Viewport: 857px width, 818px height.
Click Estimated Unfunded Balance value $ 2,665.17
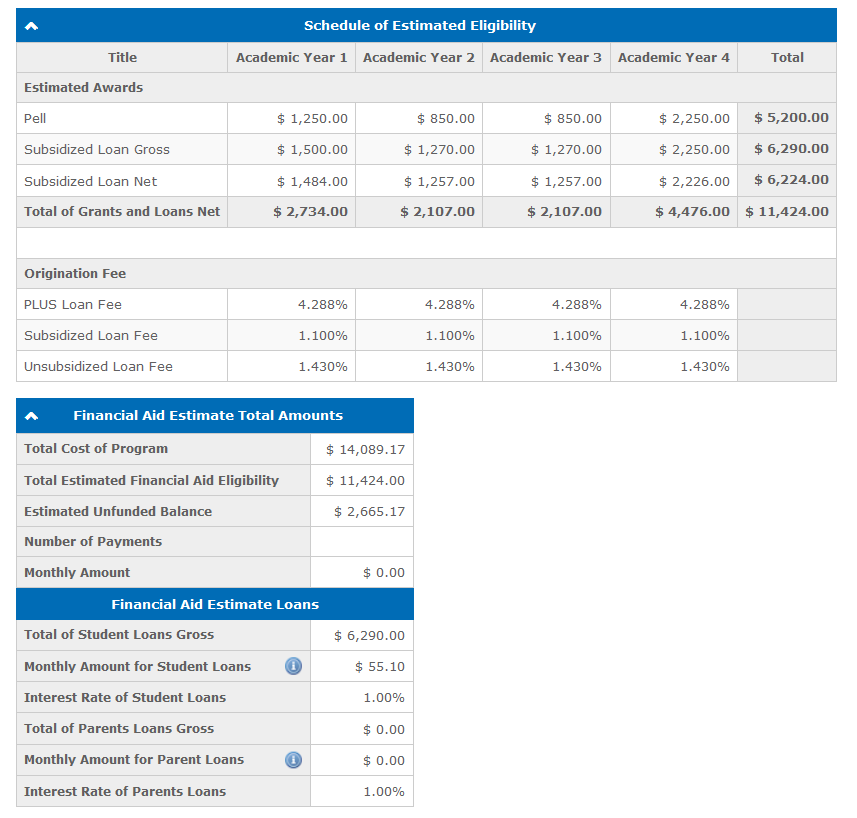click(x=369, y=512)
